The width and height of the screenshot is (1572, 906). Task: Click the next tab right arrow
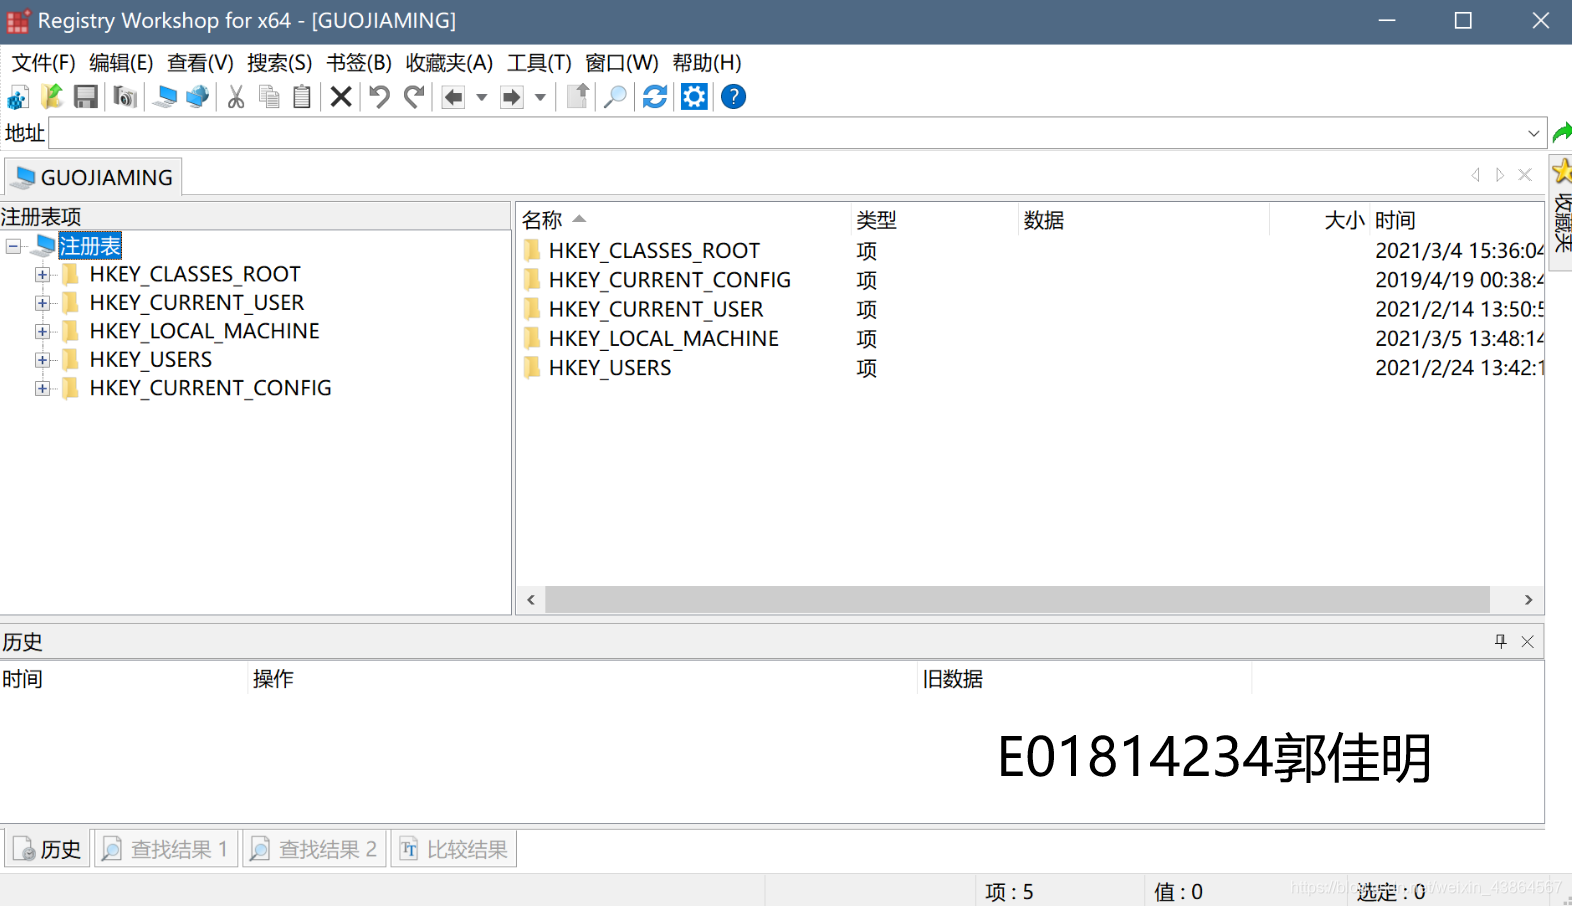pos(1500,174)
